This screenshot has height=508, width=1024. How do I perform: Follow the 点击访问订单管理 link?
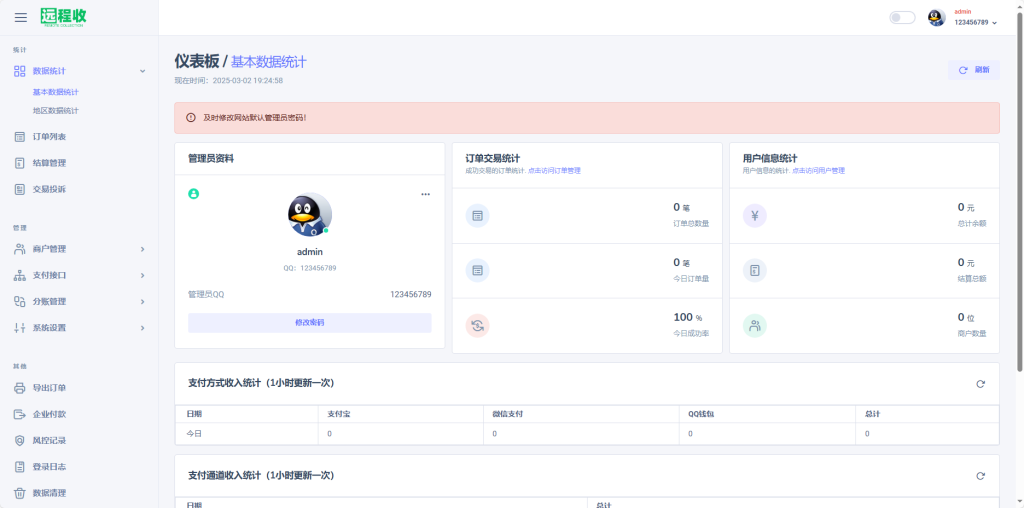[554, 170]
